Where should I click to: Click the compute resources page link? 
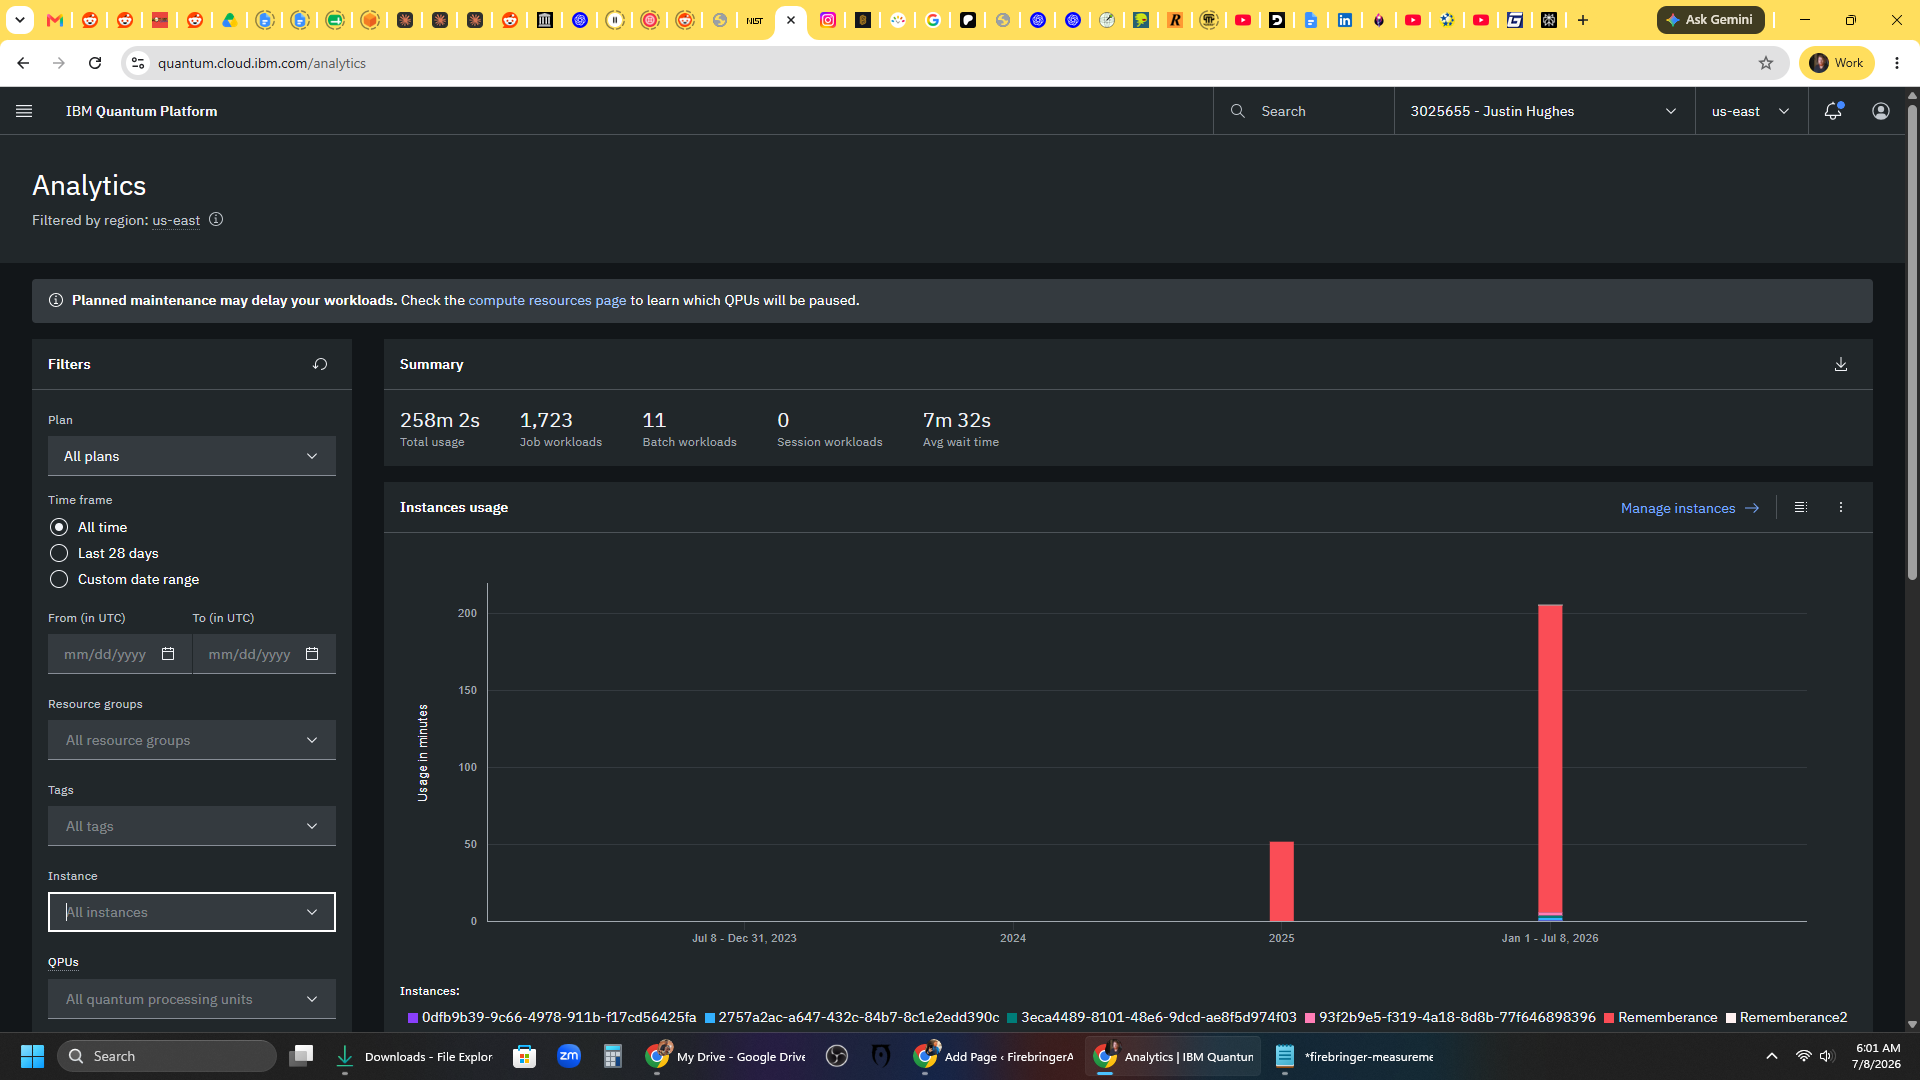(x=547, y=300)
